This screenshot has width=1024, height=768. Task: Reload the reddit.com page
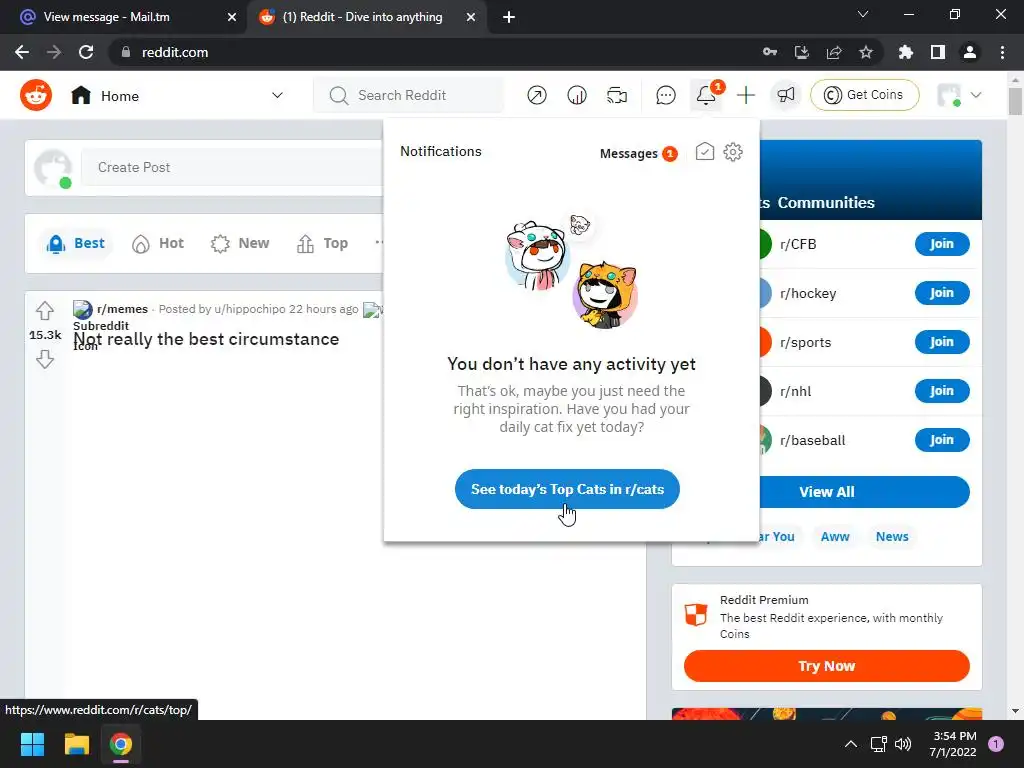86,52
